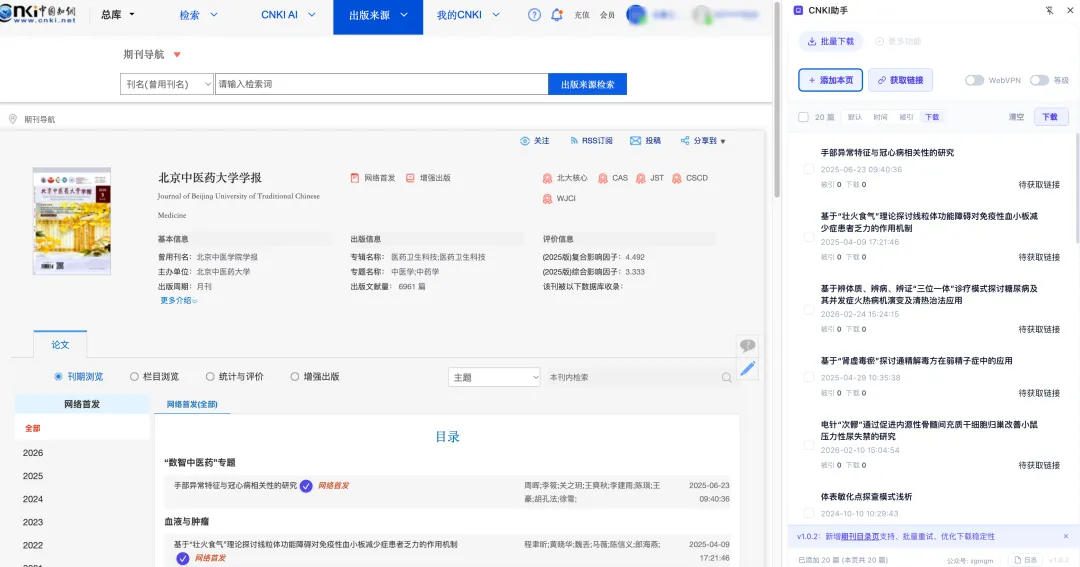The image size is (1080, 567).
Task: Click the location pin breadcrumb icon
Action: [12, 118]
